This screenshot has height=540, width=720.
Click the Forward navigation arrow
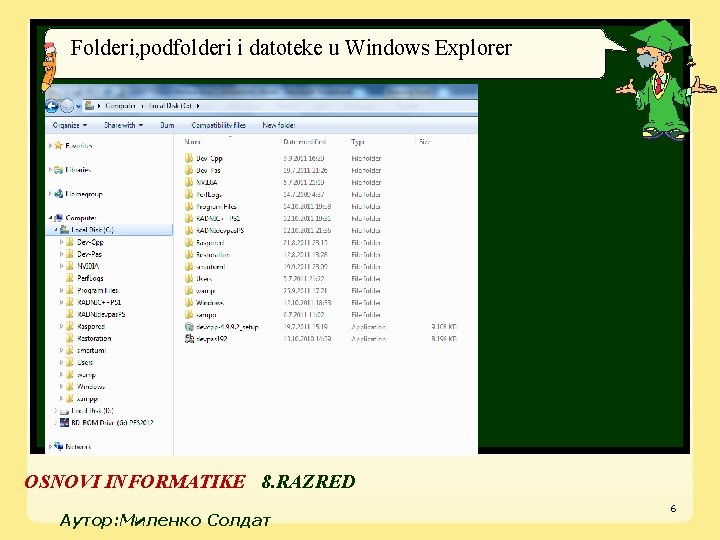coord(67,106)
